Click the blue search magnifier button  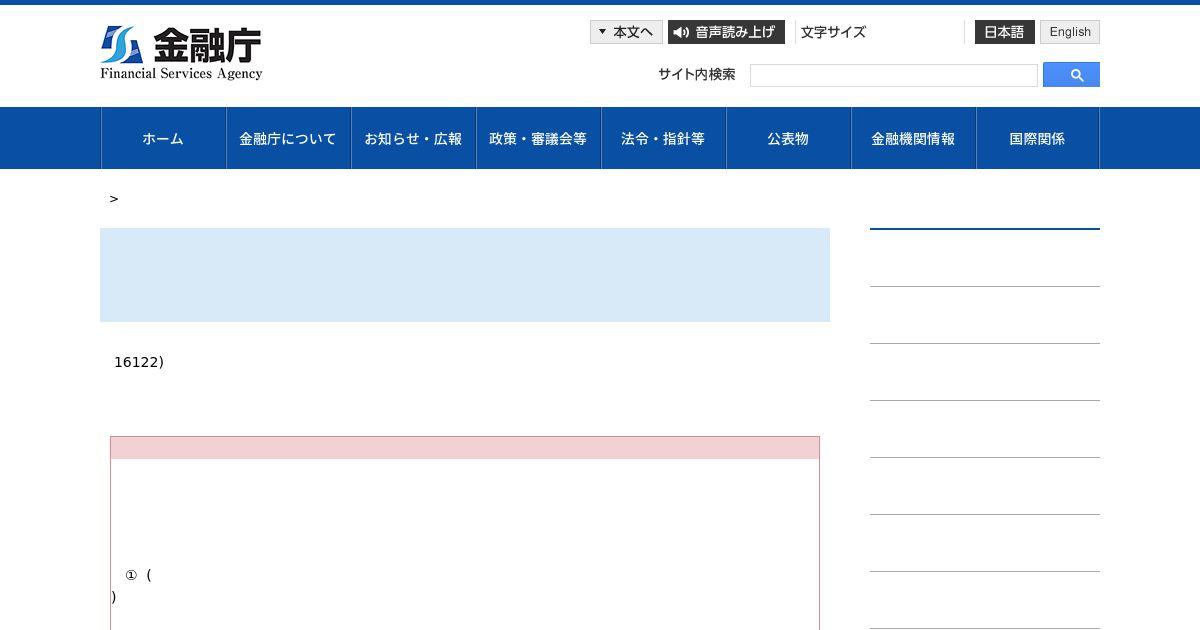point(1071,75)
